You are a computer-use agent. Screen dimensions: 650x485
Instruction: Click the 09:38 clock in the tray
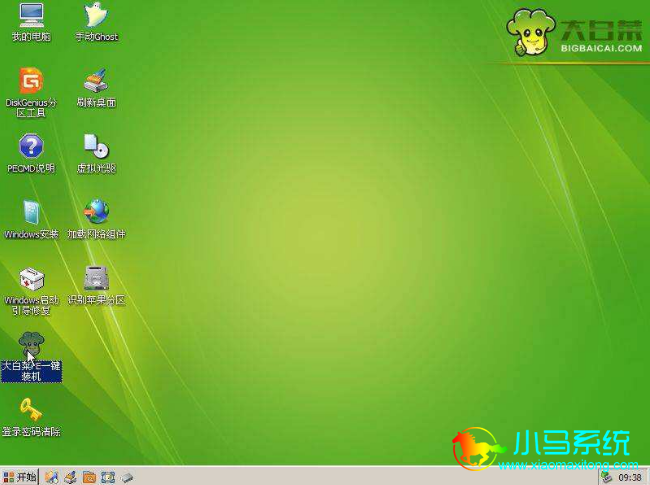click(x=630, y=478)
